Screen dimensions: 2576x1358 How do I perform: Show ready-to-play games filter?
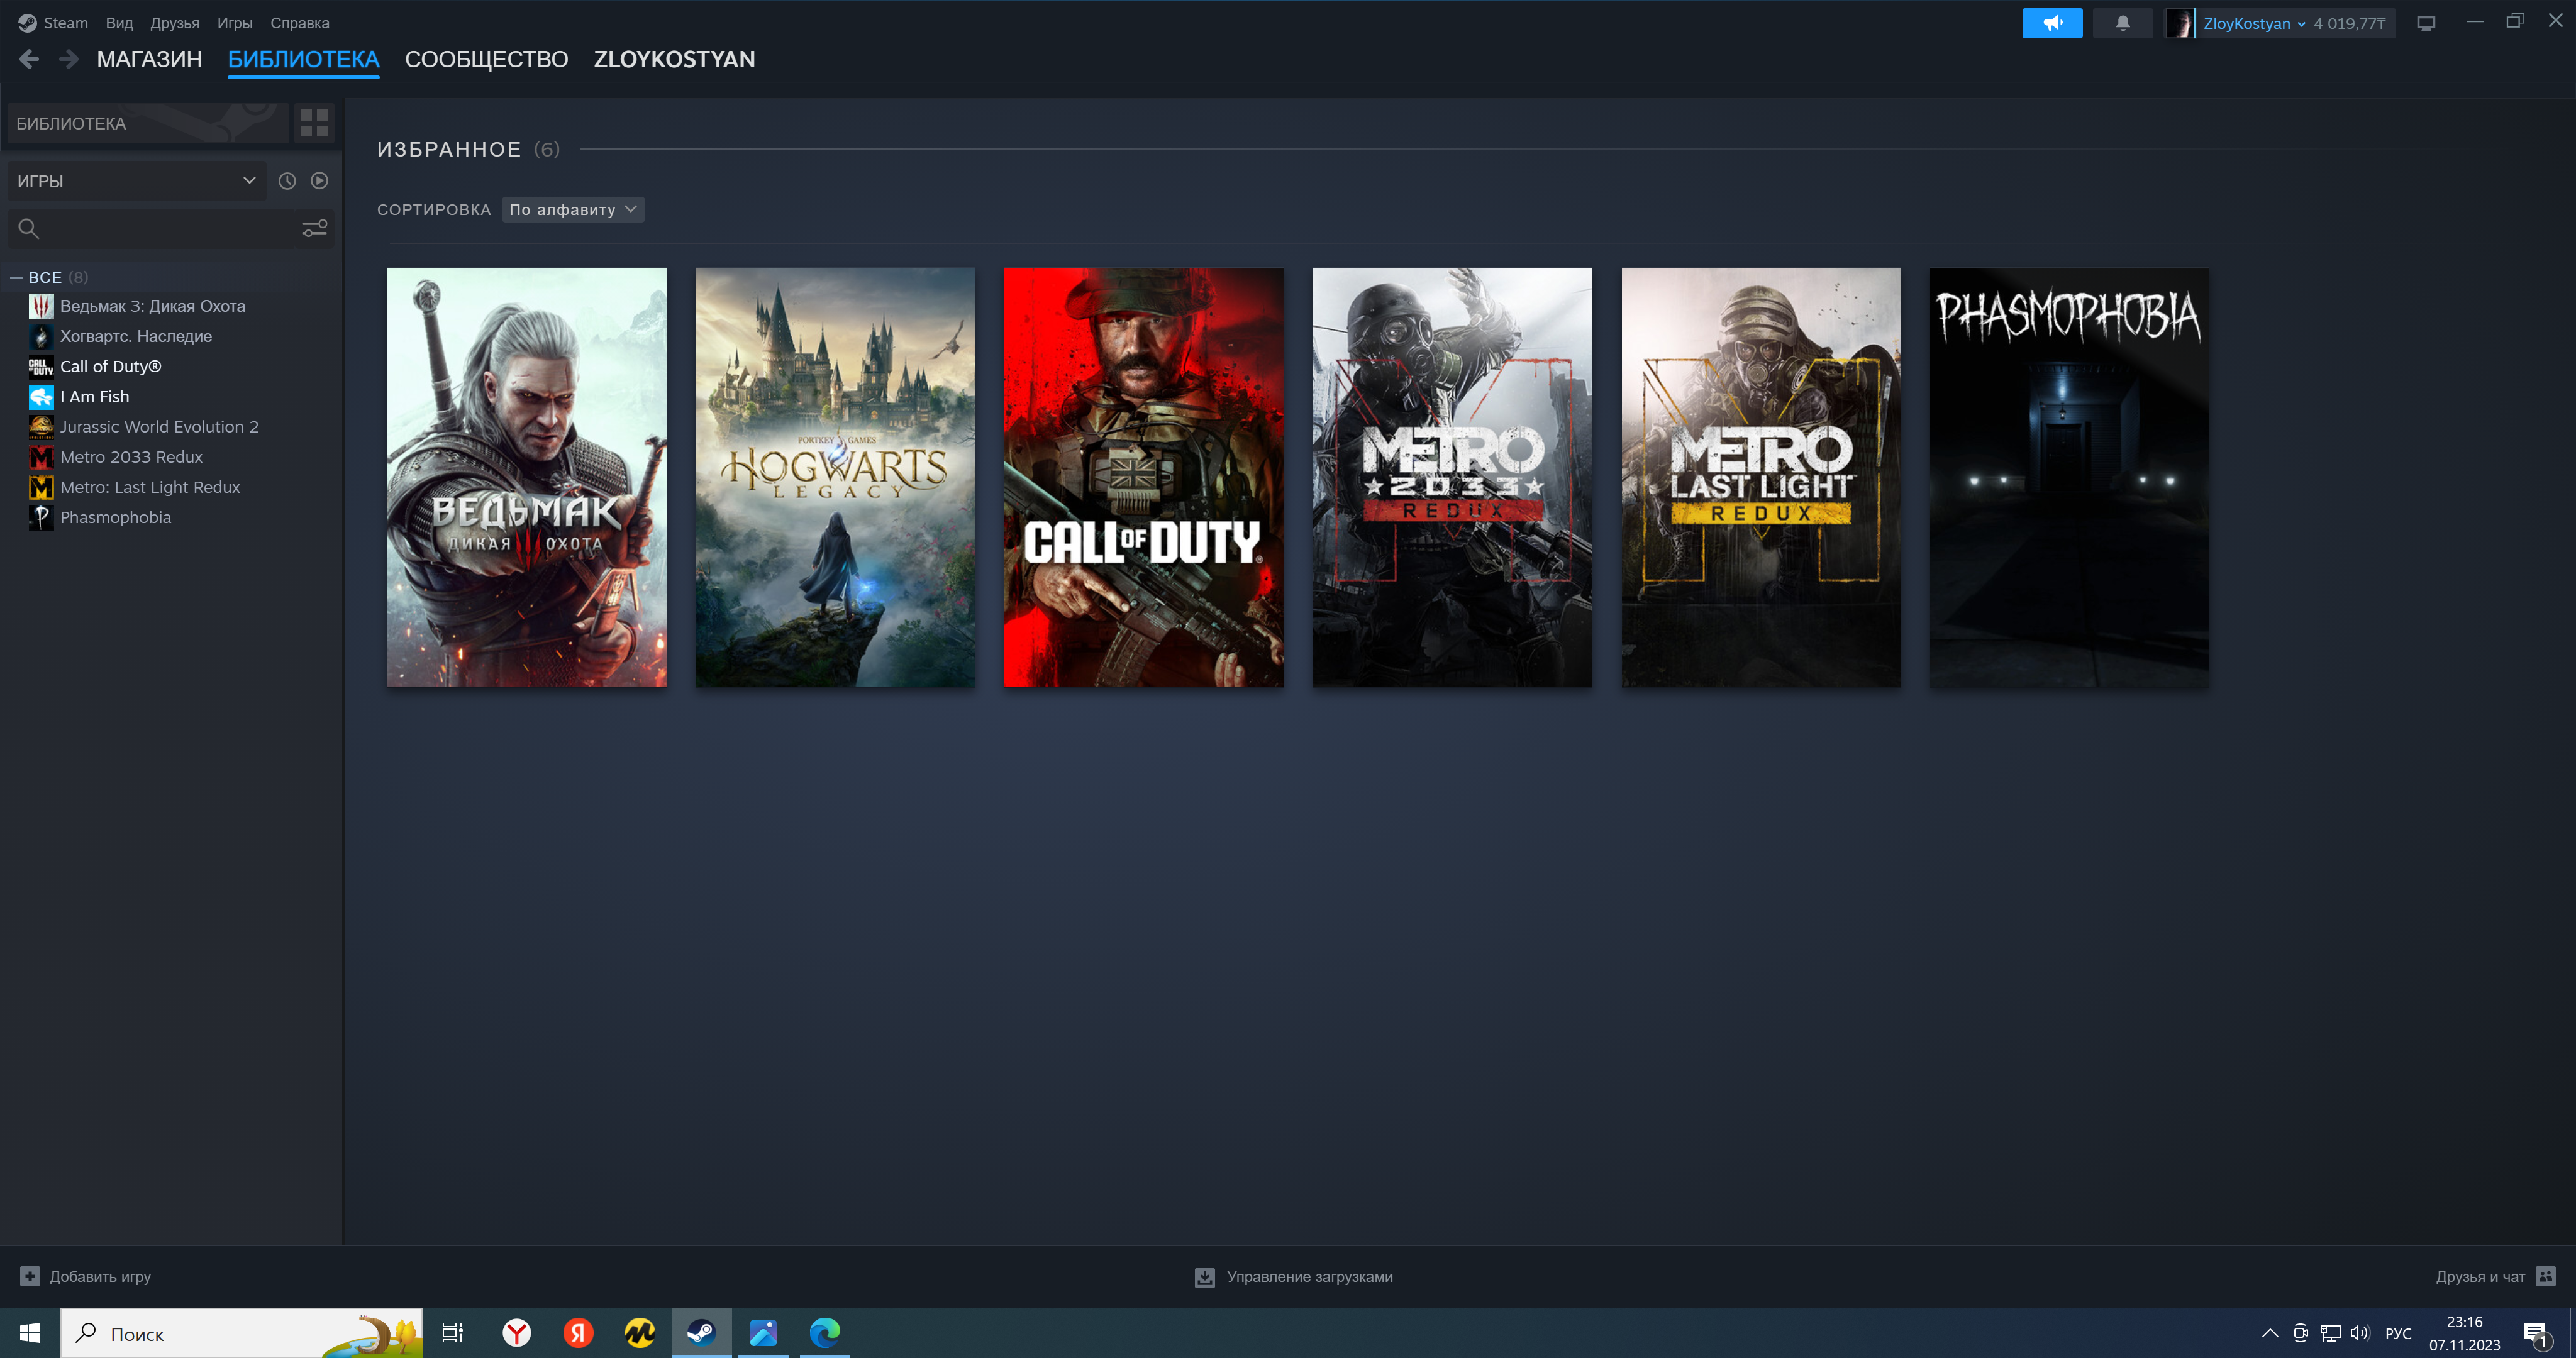[319, 181]
